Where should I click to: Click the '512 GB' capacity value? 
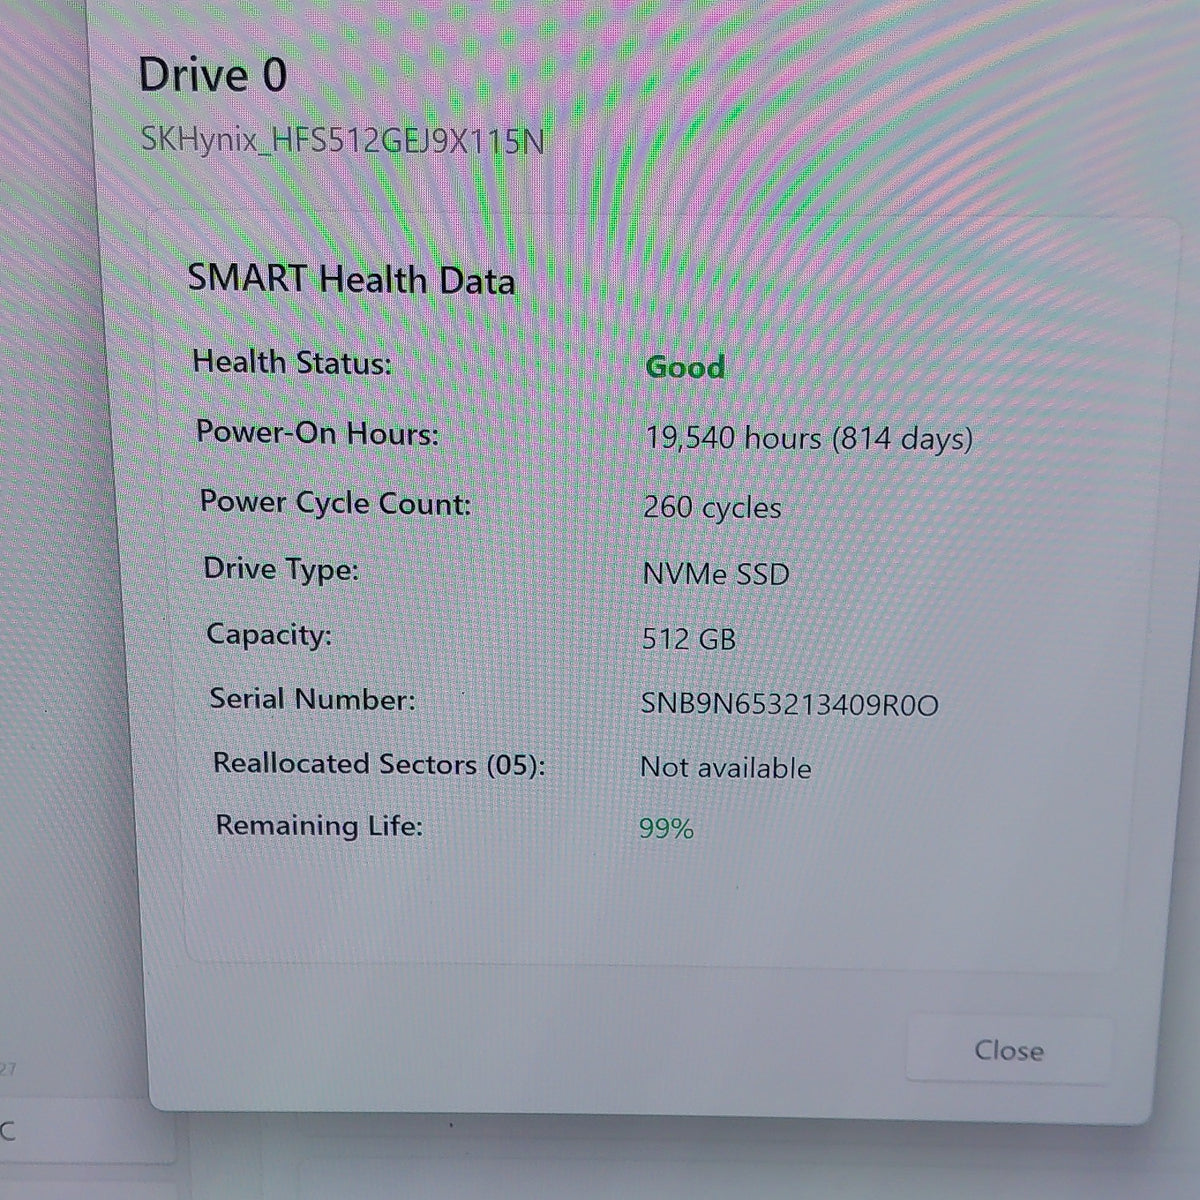coord(689,638)
